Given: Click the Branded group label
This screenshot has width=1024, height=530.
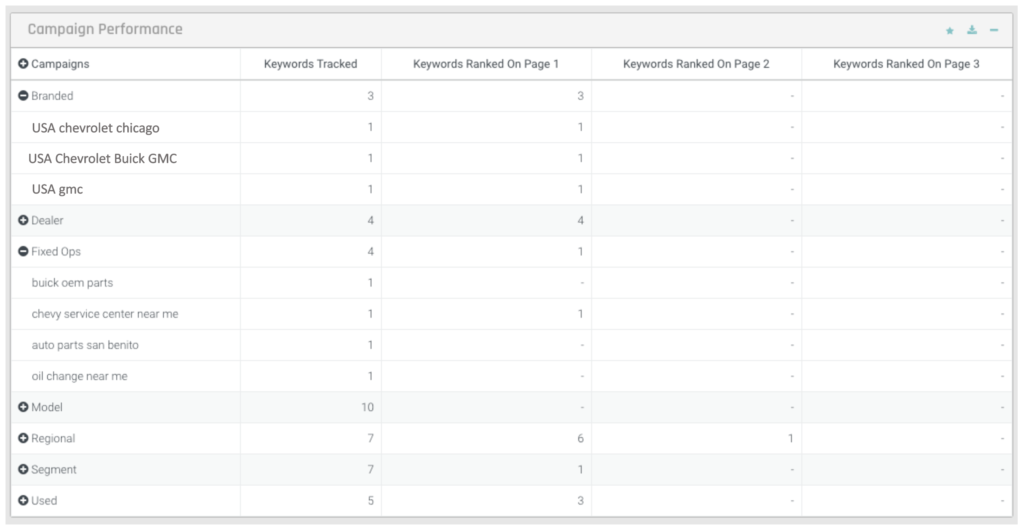Looking at the screenshot, I should (52, 96).
